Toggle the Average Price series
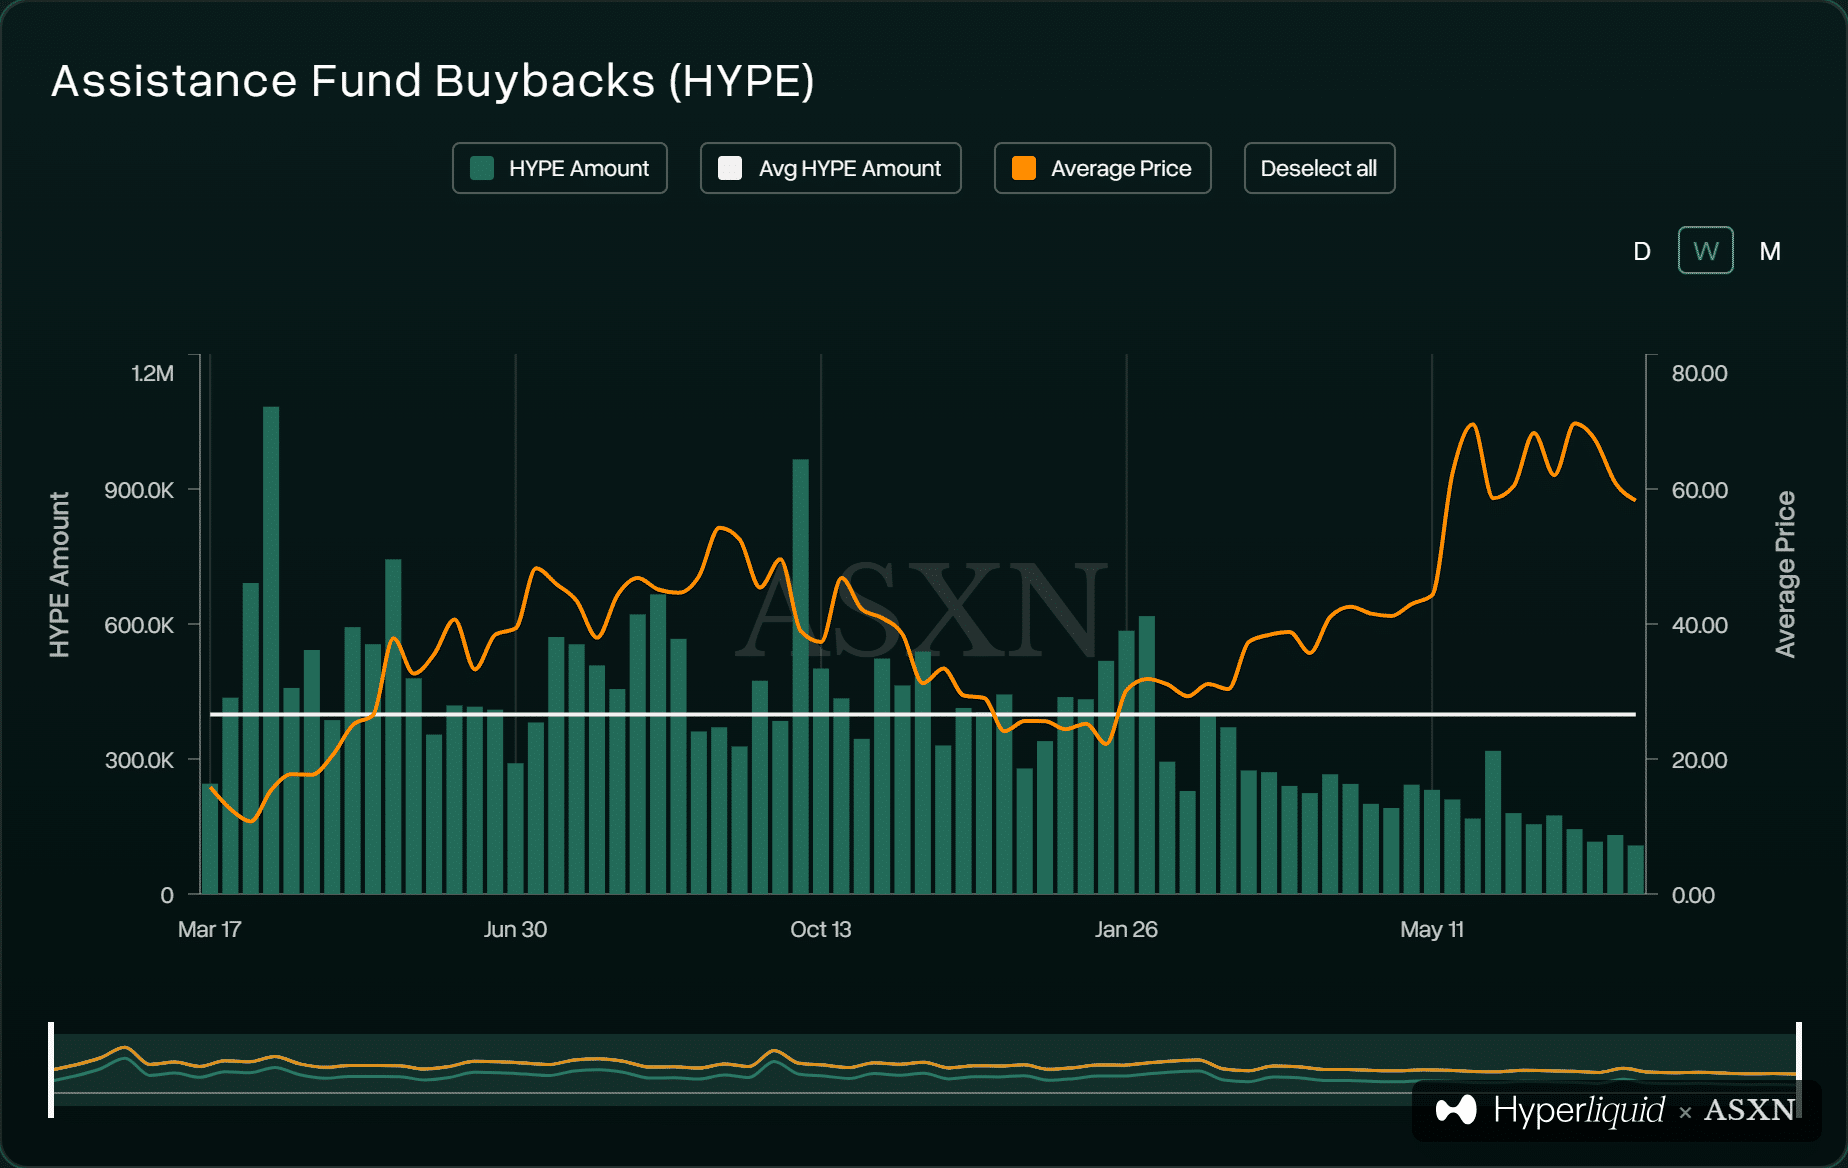Viewport: 1848px width, 1168px height. click(1102, 168)
